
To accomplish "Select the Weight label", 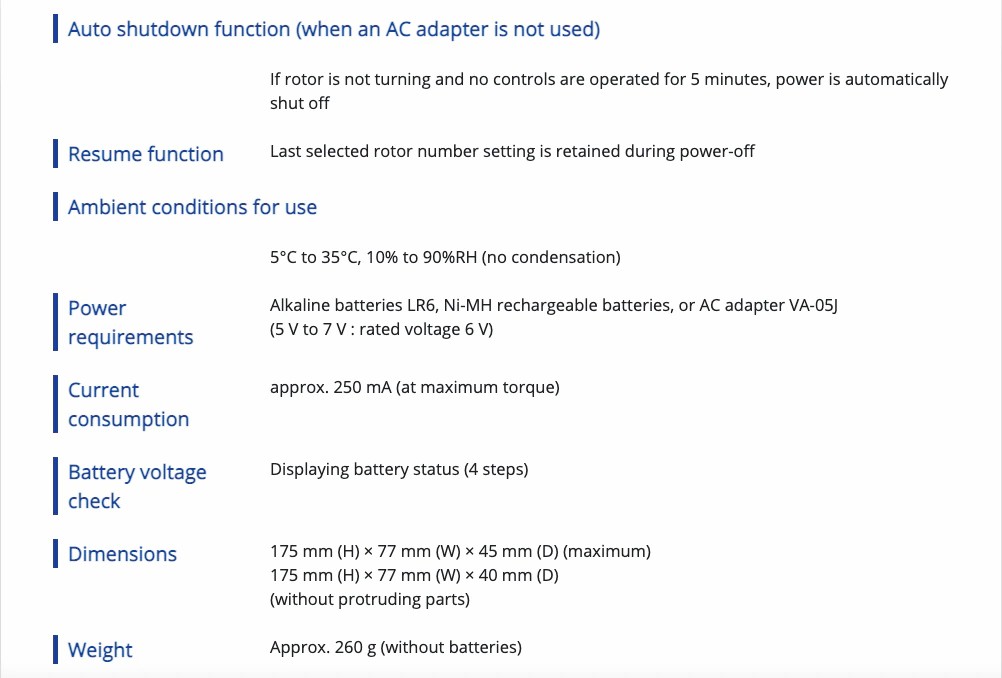I will point(100,650).
